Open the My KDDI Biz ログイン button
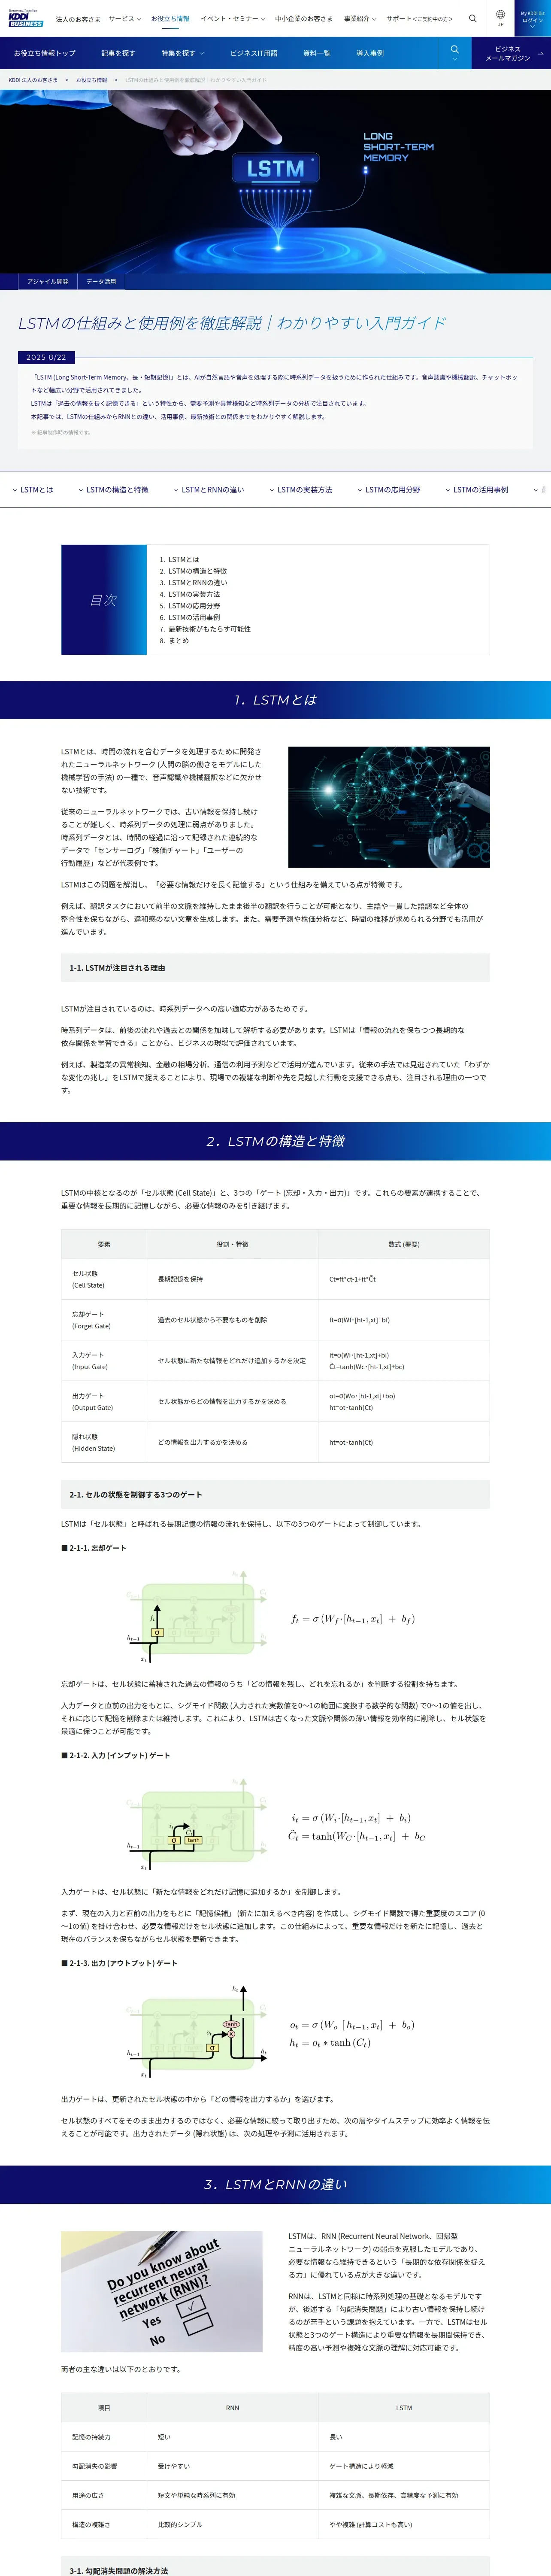 click(533, 18)
